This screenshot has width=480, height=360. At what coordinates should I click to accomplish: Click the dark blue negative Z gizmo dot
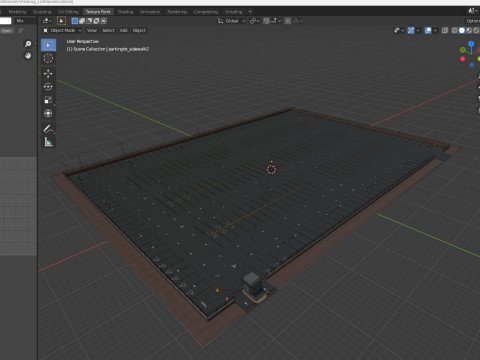471,65
